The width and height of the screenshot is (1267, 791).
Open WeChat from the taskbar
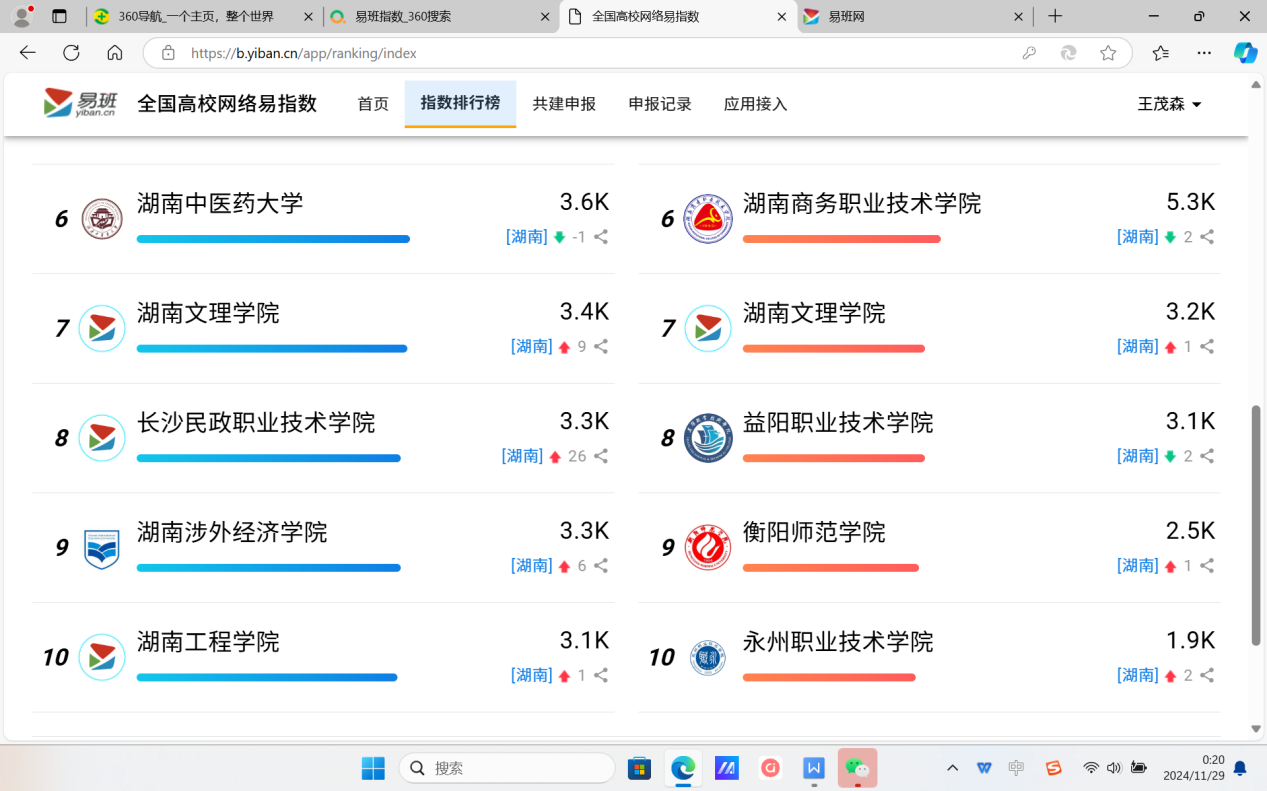pyautogui.click(x=857, y=768)
